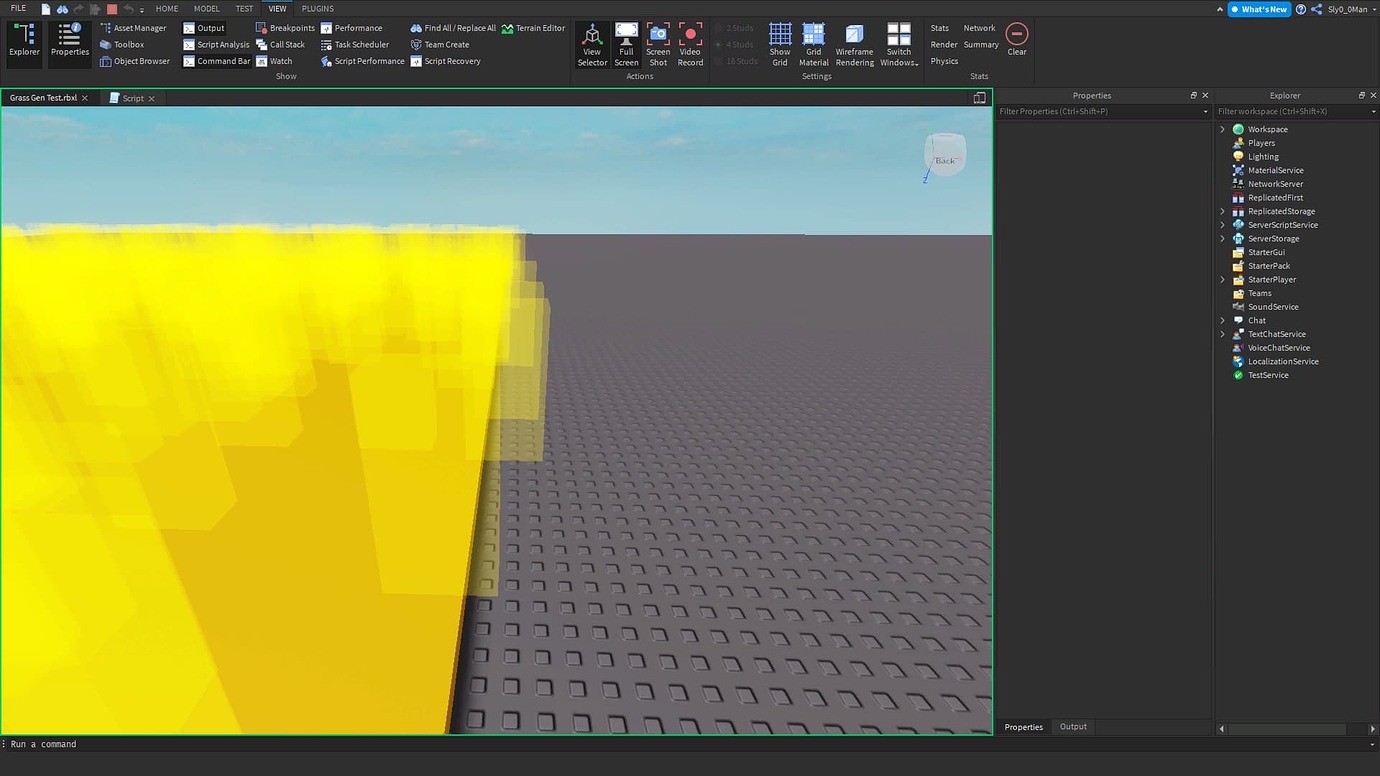Viewport: 1380px width, 776px height.
Task: Show the Breakpoints window
Action: coord(285,28)
